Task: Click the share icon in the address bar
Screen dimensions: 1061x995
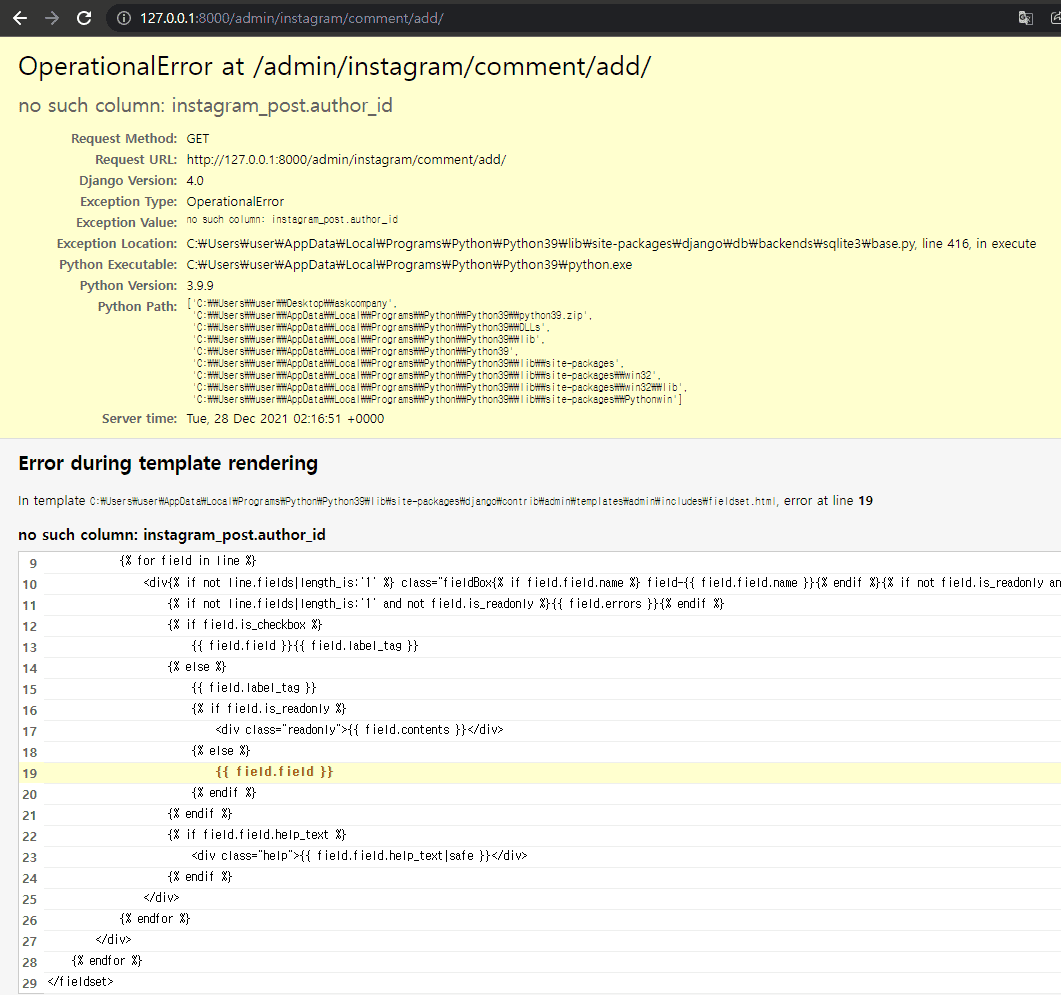Action: click(1054, 18)
